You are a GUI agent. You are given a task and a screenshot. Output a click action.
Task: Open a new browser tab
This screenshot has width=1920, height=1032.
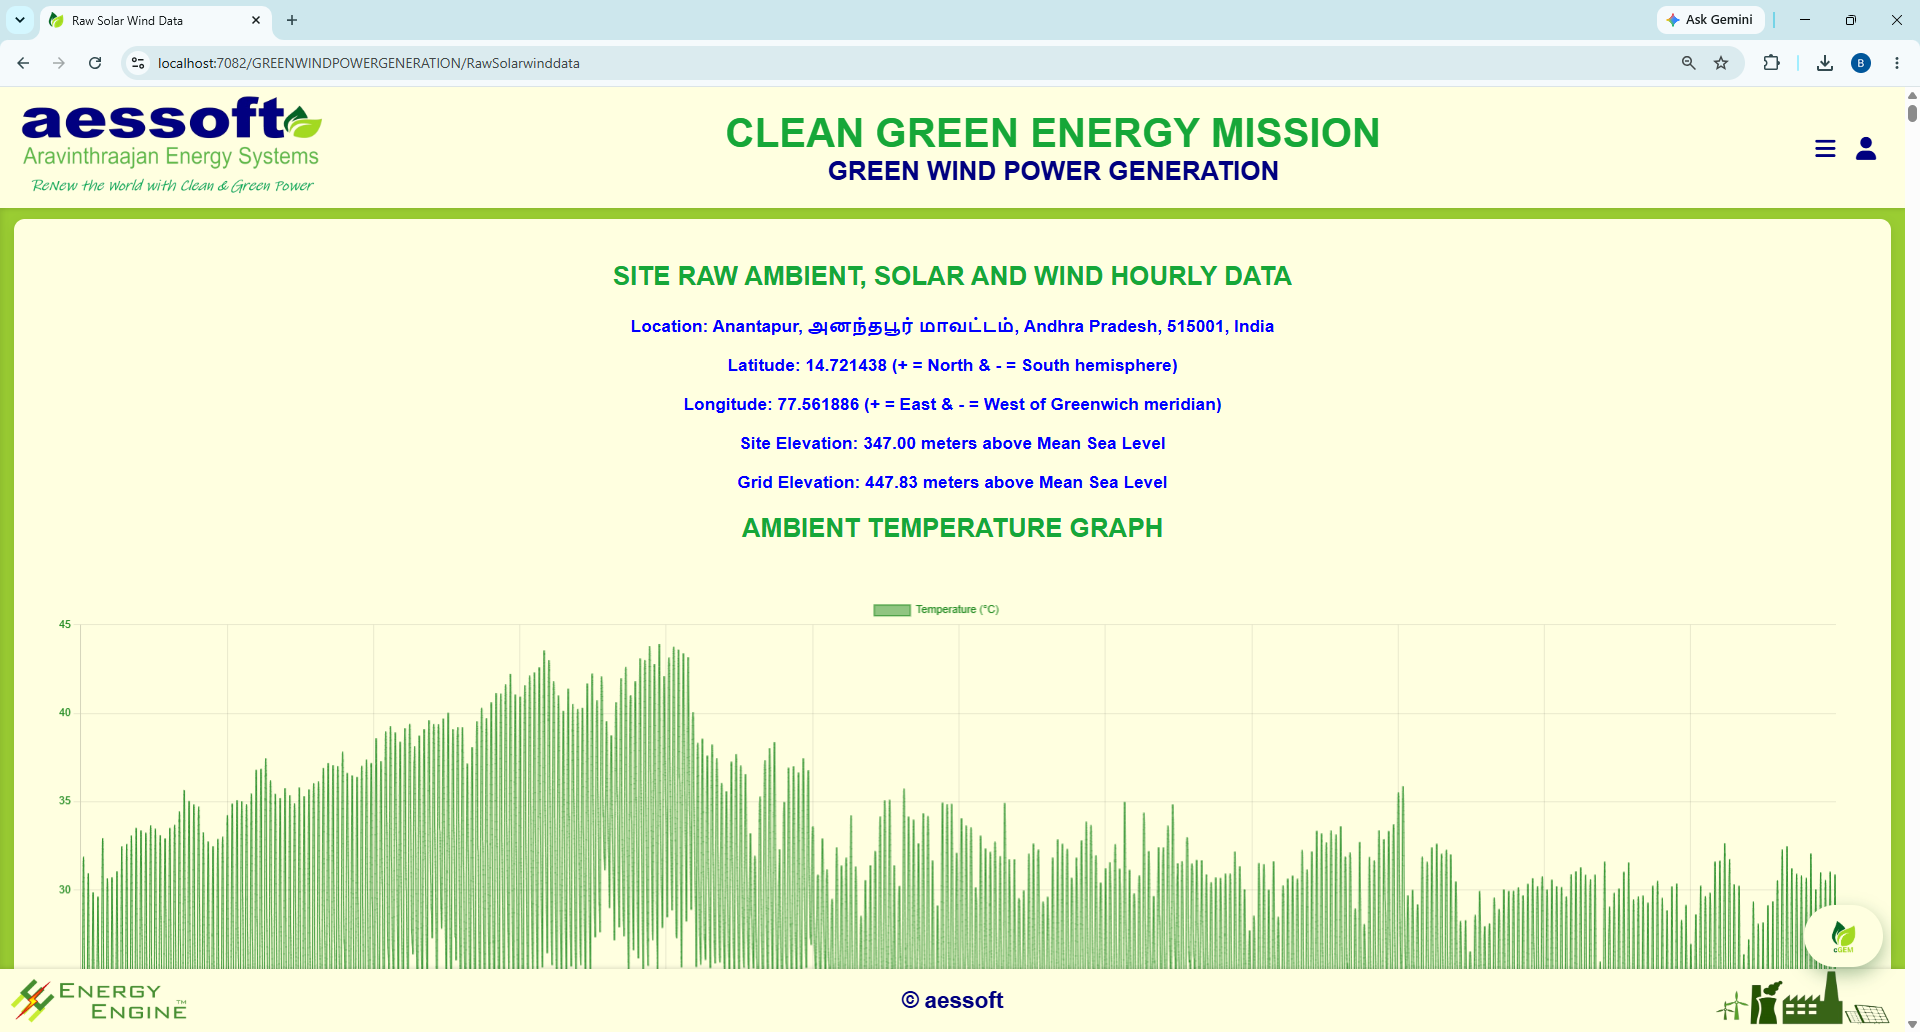pos(292,20)
